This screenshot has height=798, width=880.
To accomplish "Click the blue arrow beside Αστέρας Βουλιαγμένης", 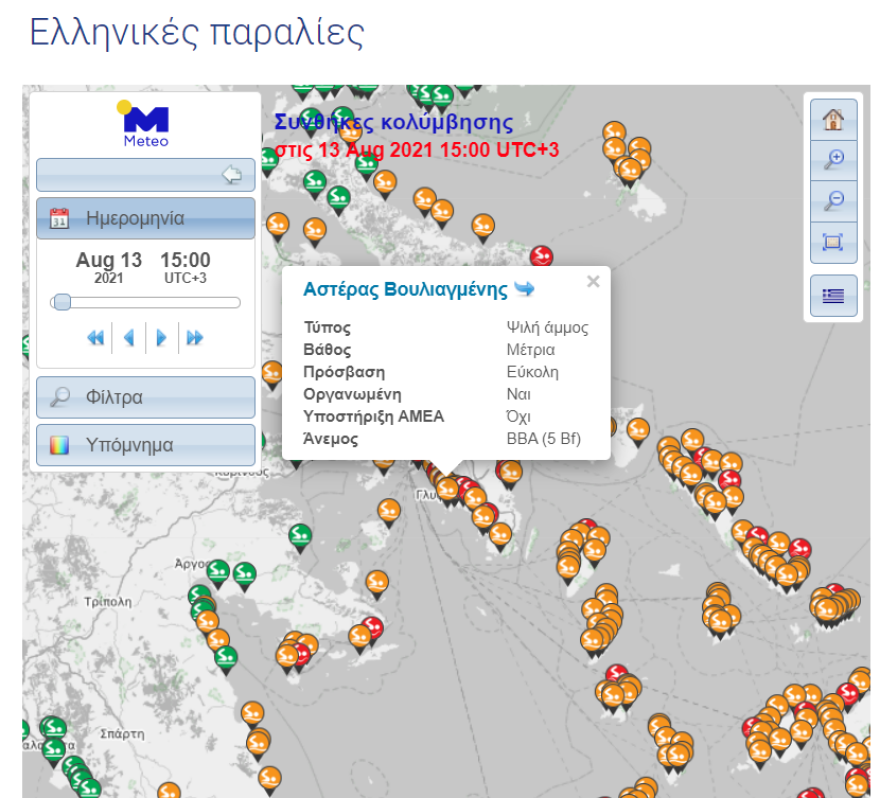I will (x=524, y=287).
